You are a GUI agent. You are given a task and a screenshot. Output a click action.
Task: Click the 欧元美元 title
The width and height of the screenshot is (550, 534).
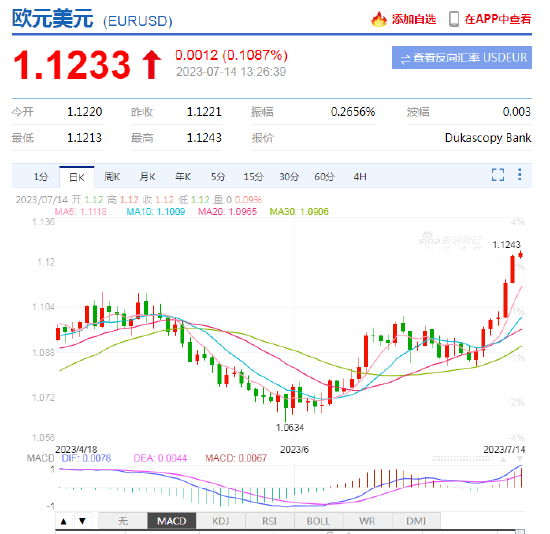(53, 18)
